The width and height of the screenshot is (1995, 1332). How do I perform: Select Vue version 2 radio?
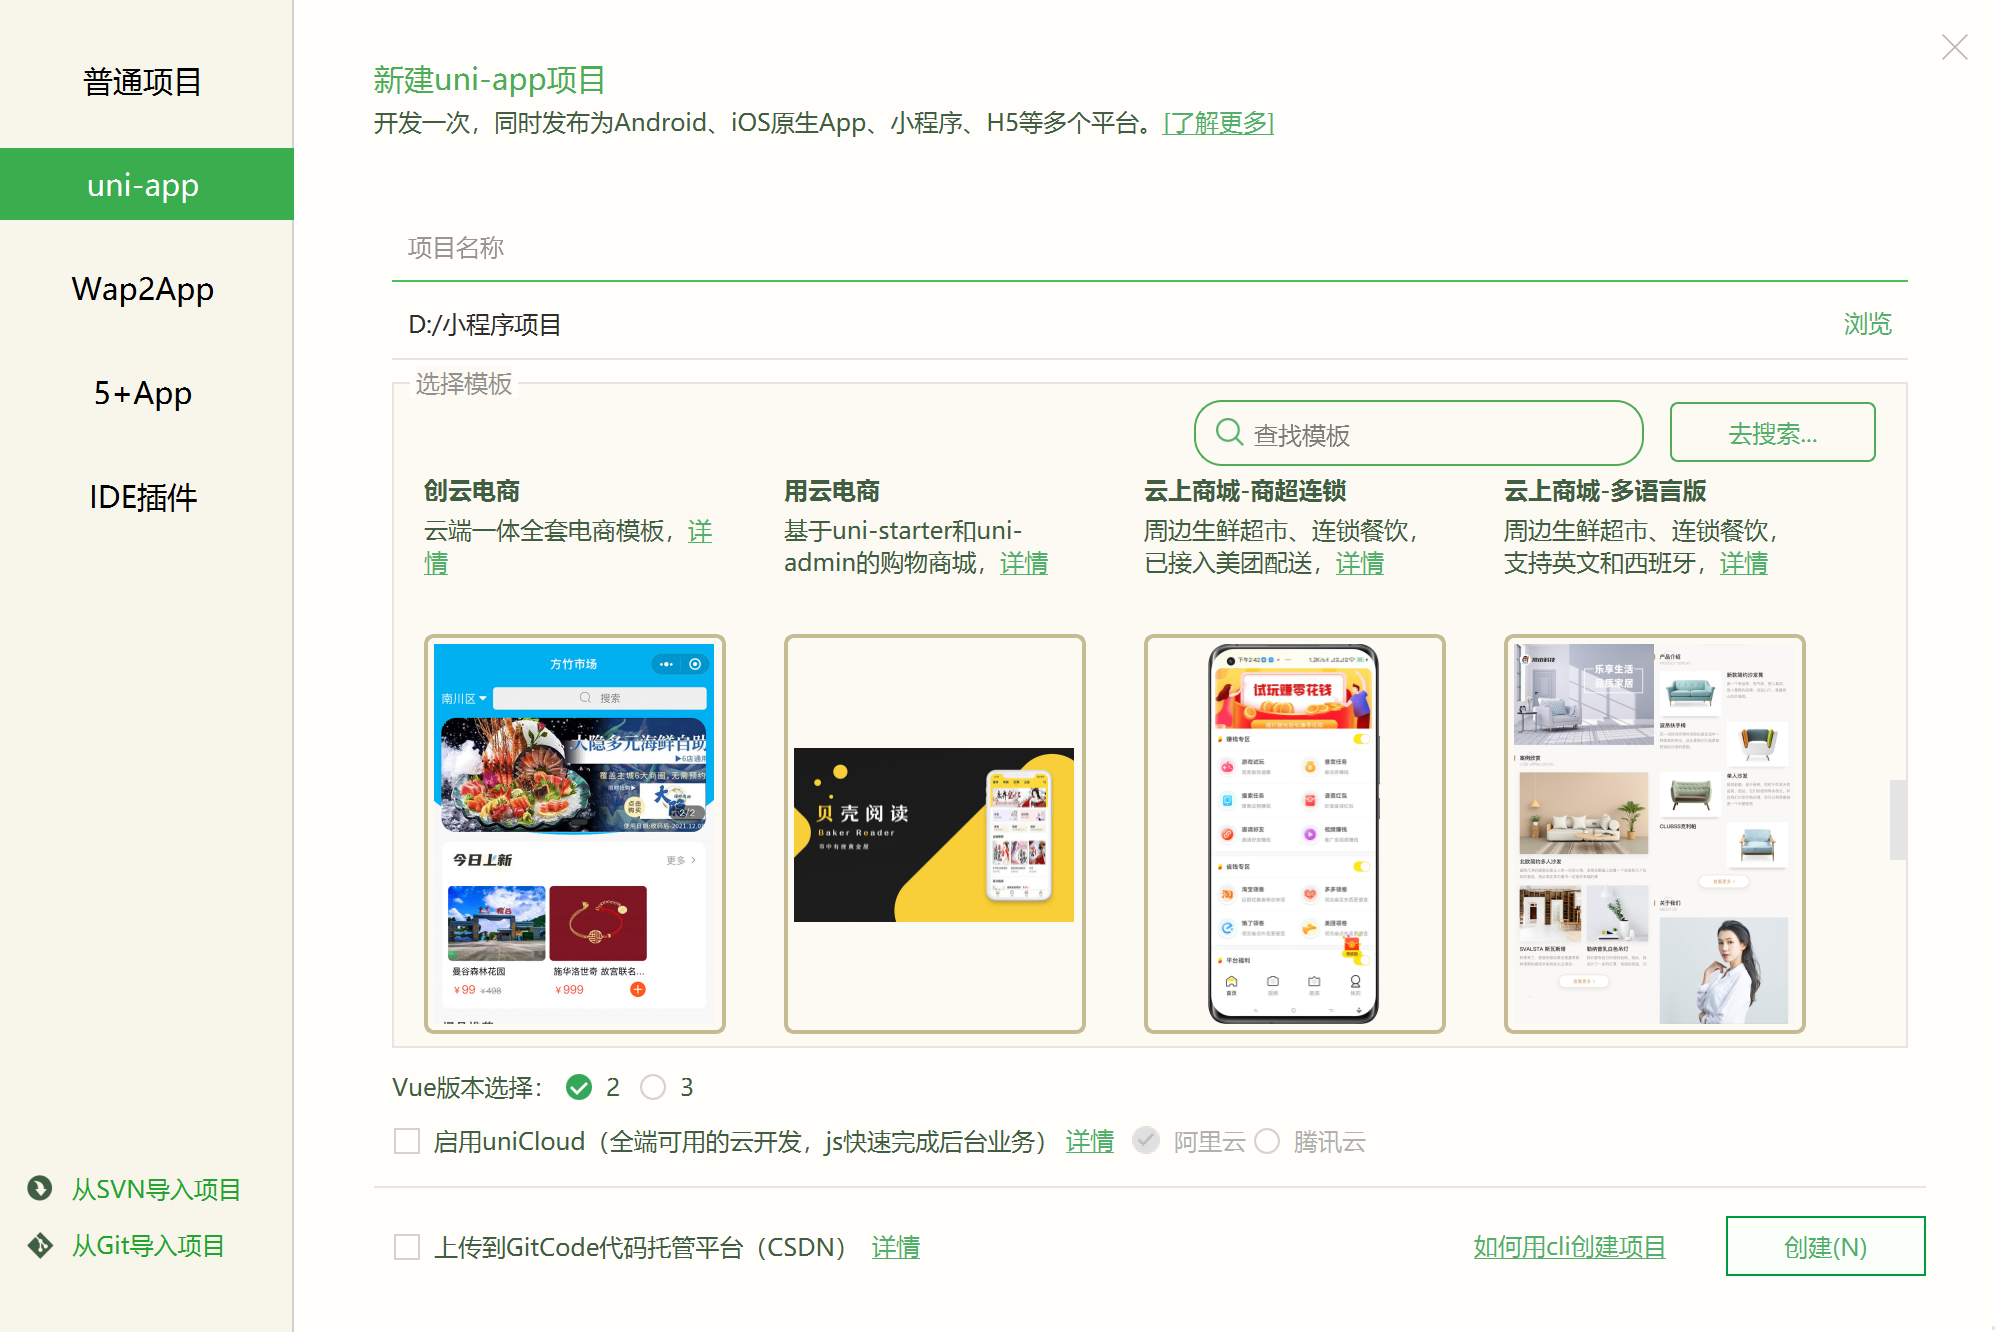[x=579, y=1087]
